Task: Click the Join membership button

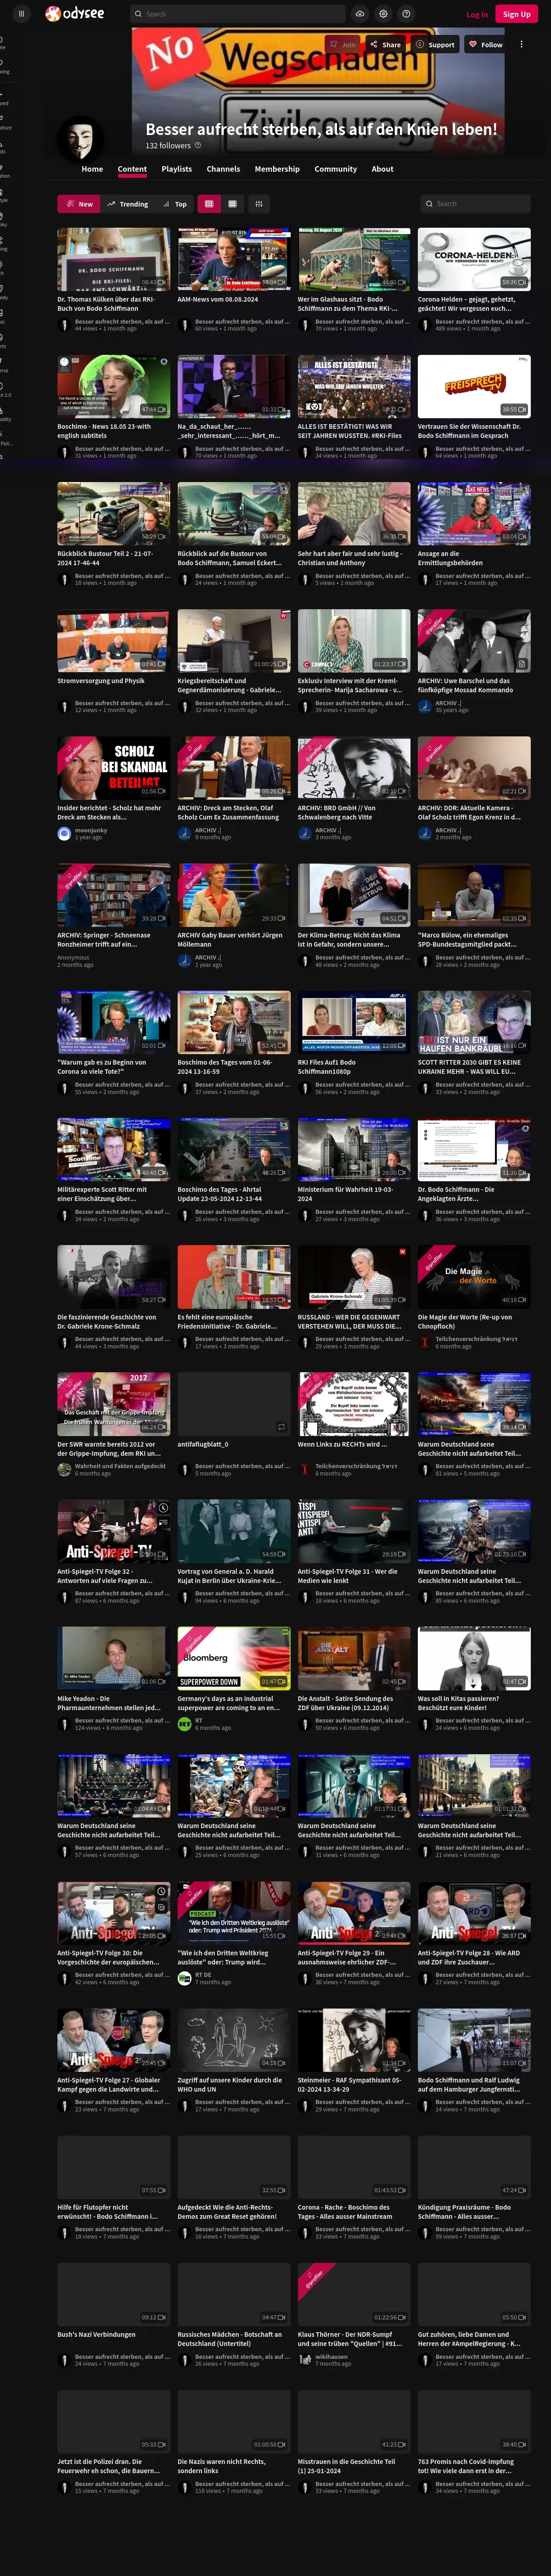Action: click(342, 44)
